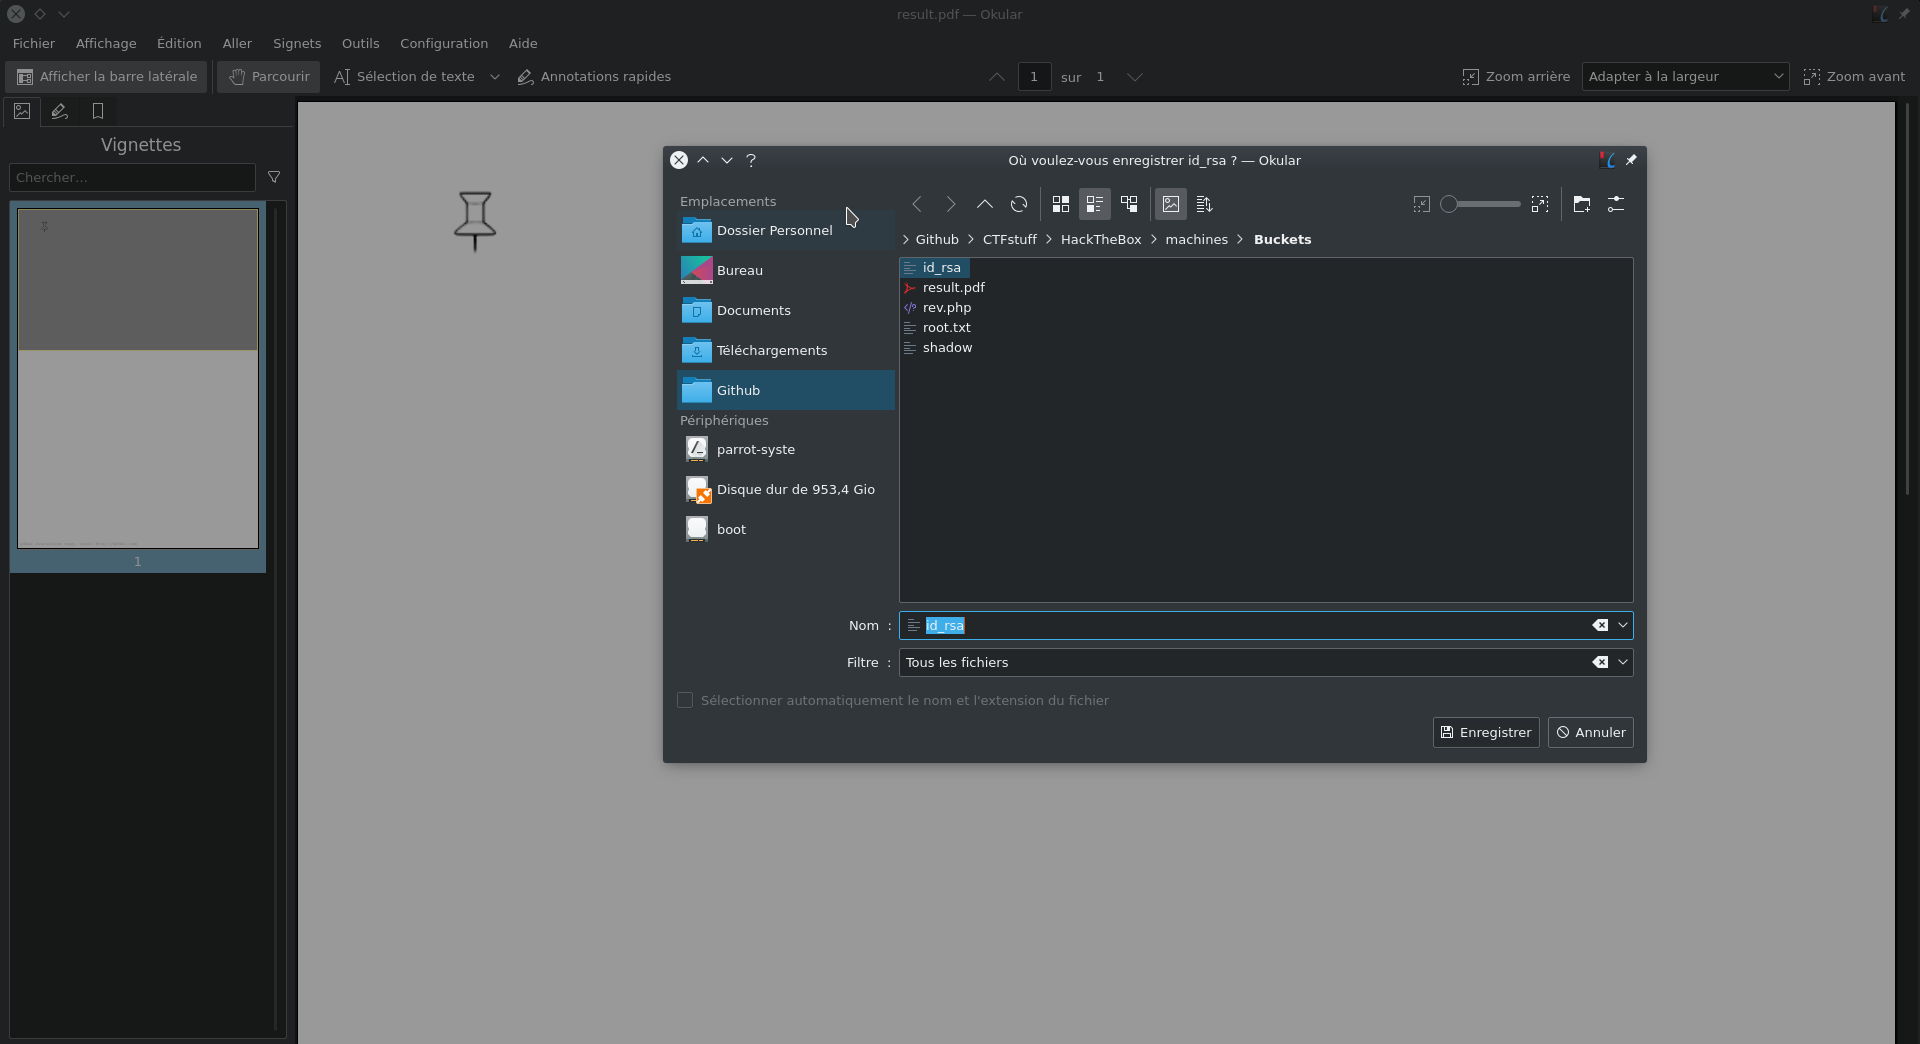Switch file dialog to icons view
This screenshot has height=1044, width=1920.
point(1060,204)
